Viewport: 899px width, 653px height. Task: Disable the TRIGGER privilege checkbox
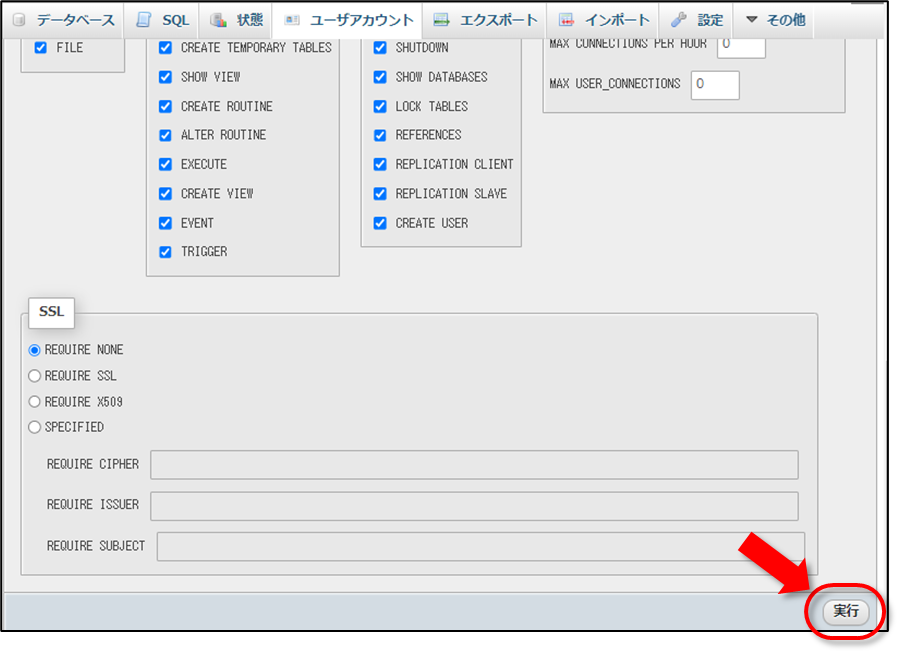(x=165, y=252)
